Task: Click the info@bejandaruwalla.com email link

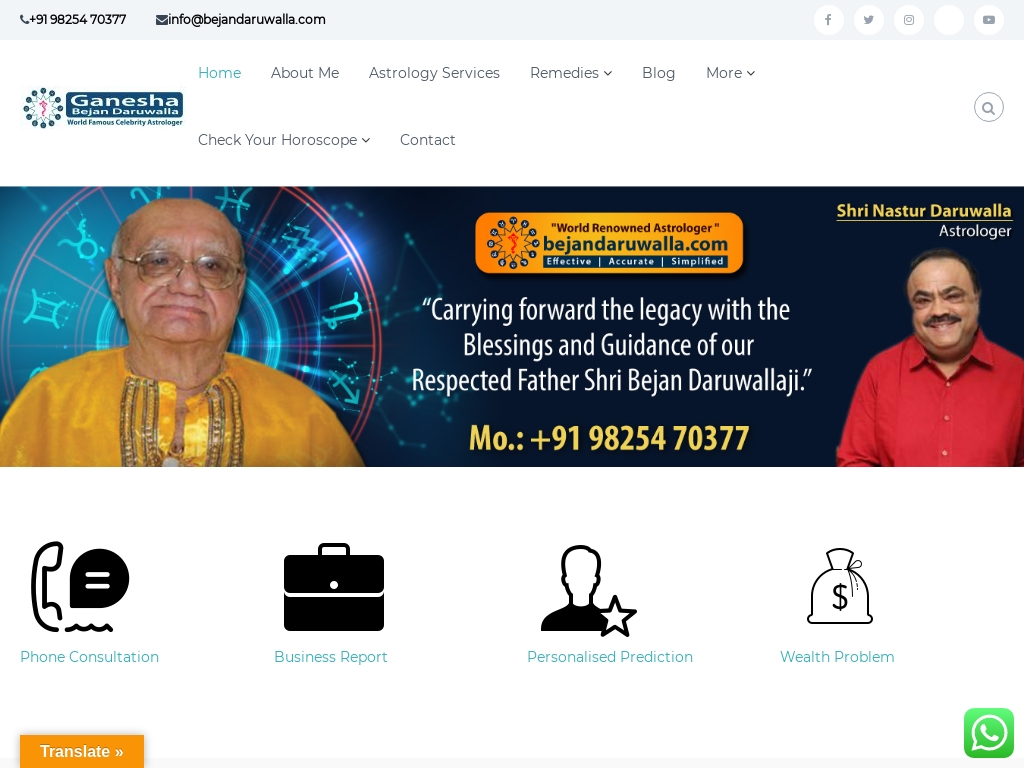Action: coord(240,20)
